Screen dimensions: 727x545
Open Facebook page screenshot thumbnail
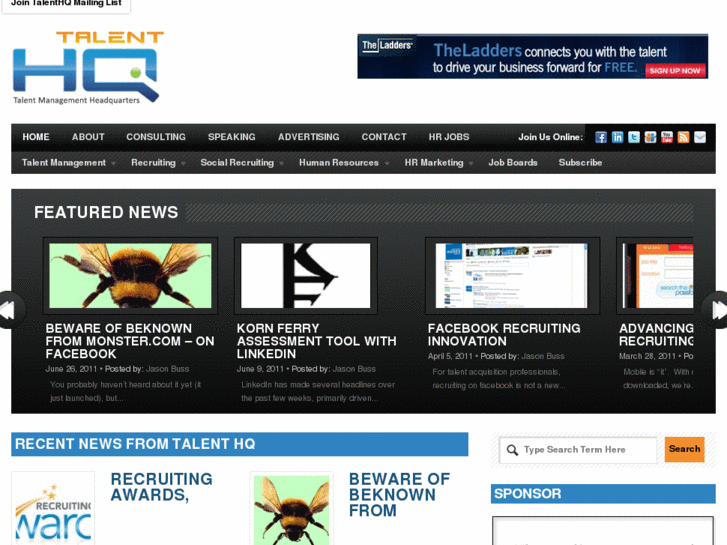(x=511, y=276)
